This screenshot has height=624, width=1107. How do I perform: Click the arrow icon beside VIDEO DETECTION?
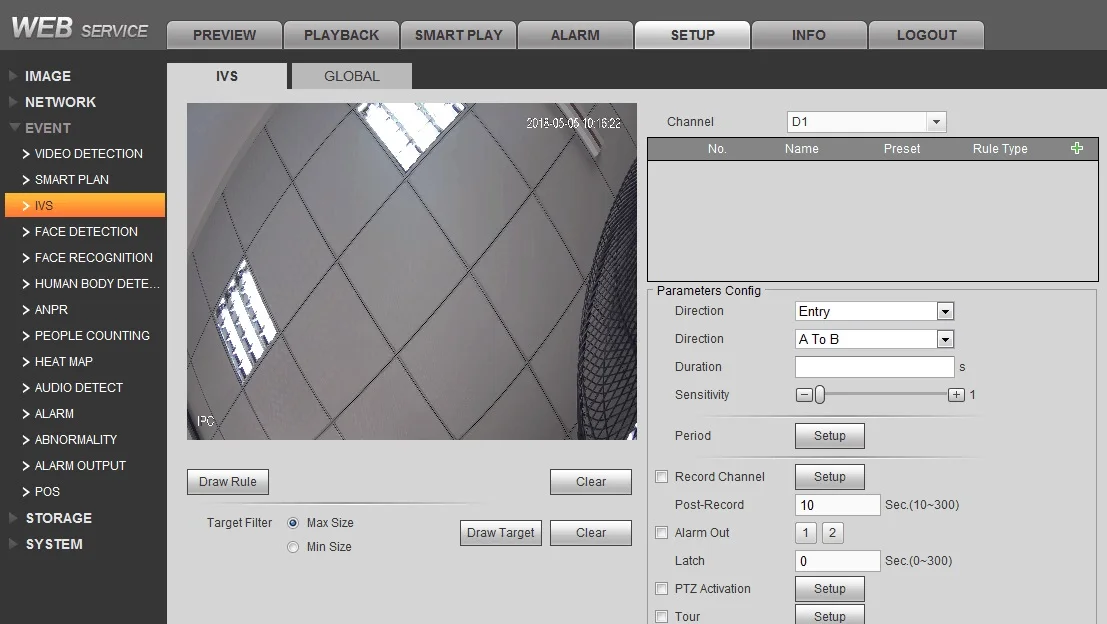click(x=26, y=154)
